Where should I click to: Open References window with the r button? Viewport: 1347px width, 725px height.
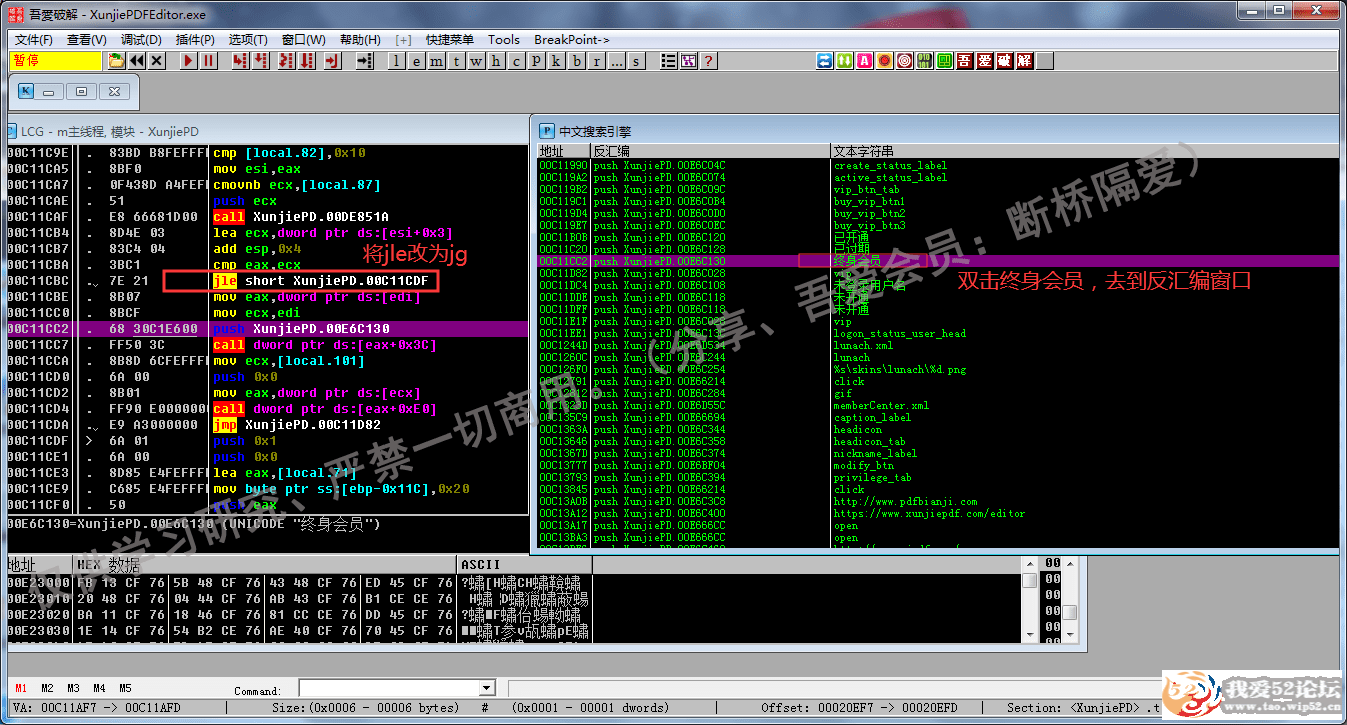597,61
